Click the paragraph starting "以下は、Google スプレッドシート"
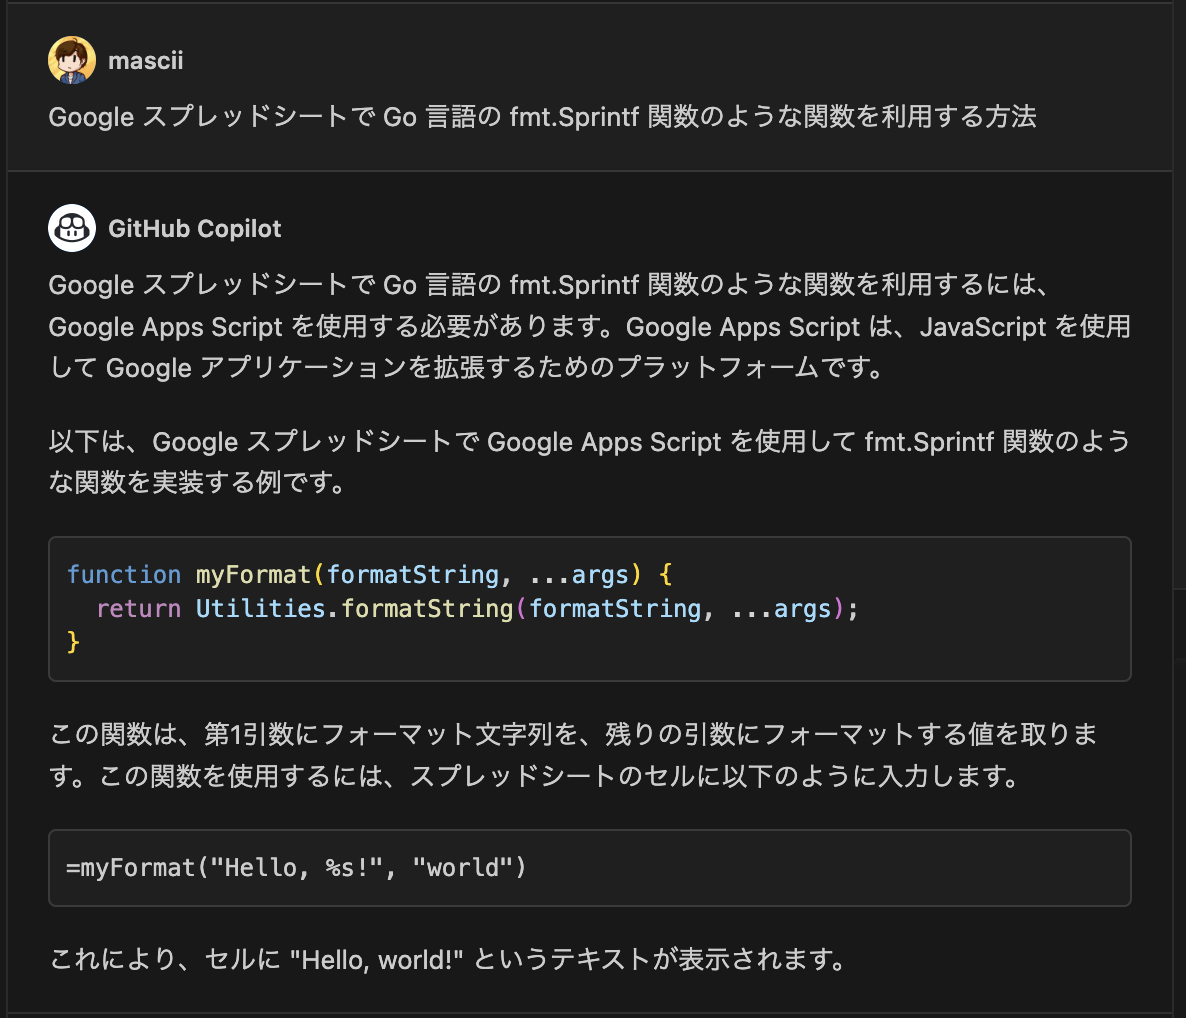The width and height of the screenshot is (1186, 1018). click(x=590, y=461)
